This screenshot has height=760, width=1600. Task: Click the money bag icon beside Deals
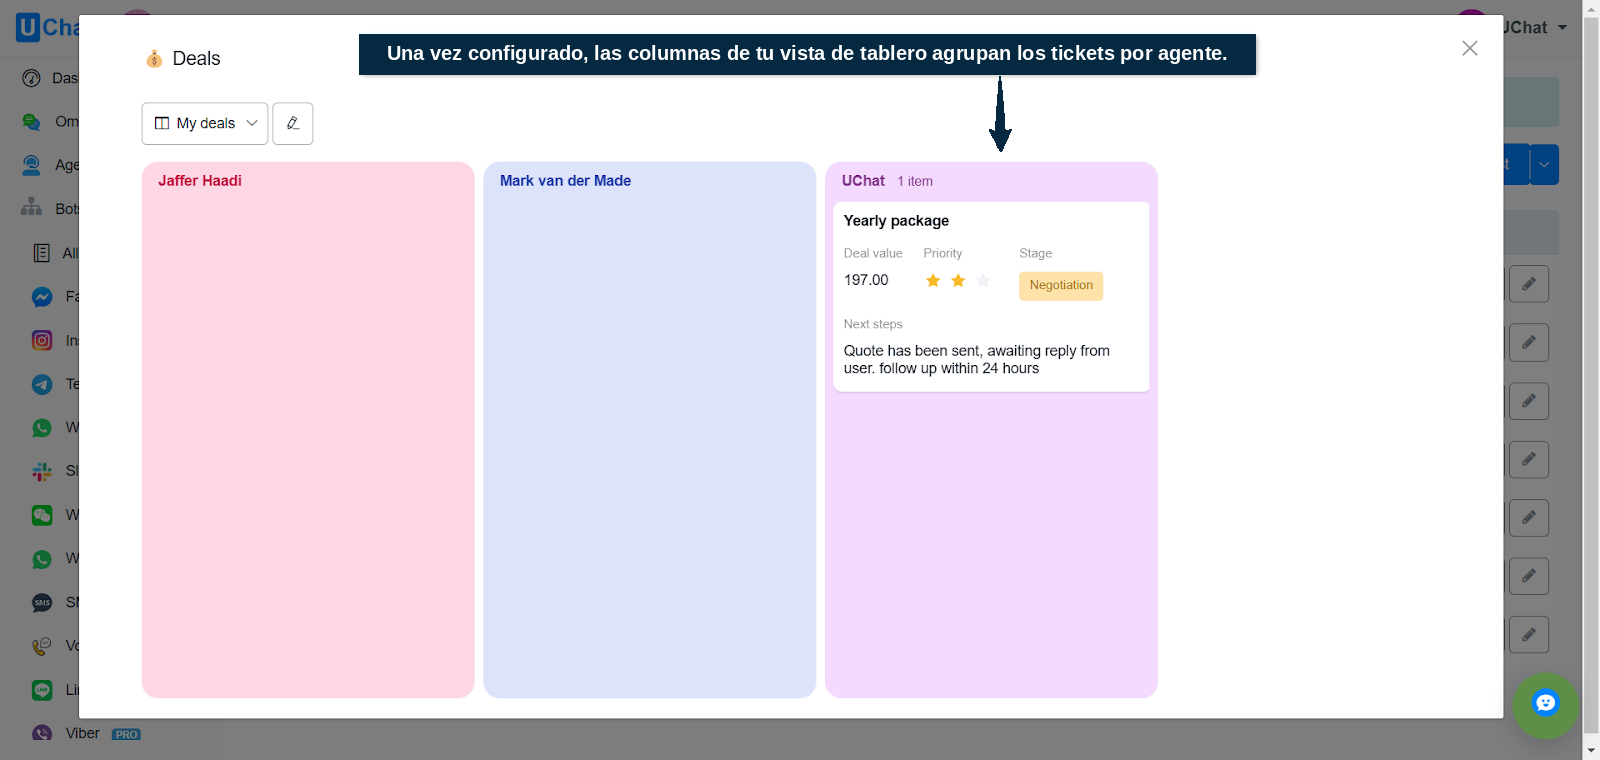click(x=154, y=59)
